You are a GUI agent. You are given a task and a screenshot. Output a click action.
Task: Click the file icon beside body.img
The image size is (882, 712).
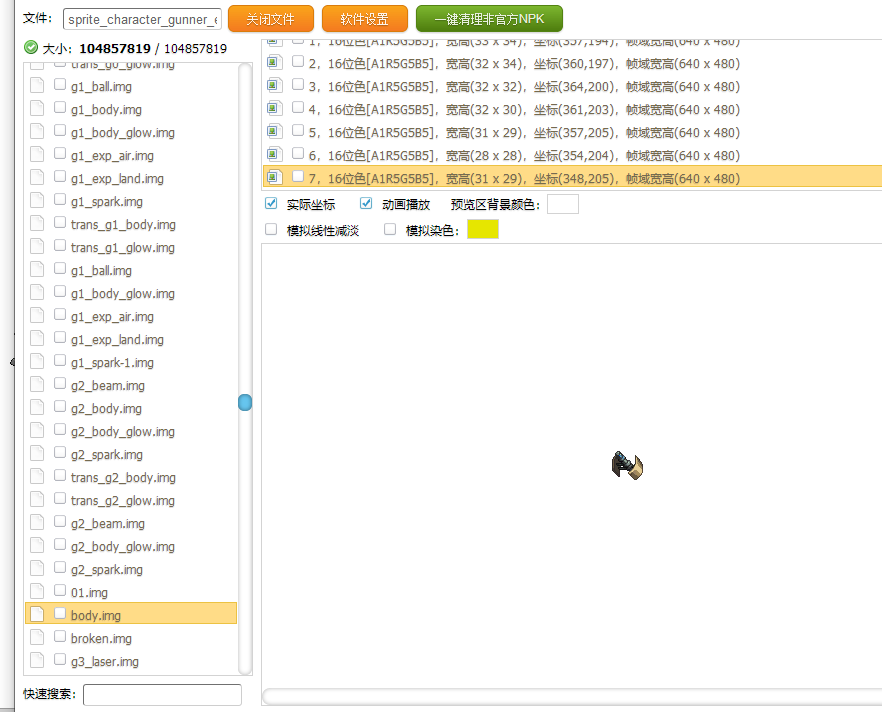tap(37, 615)
